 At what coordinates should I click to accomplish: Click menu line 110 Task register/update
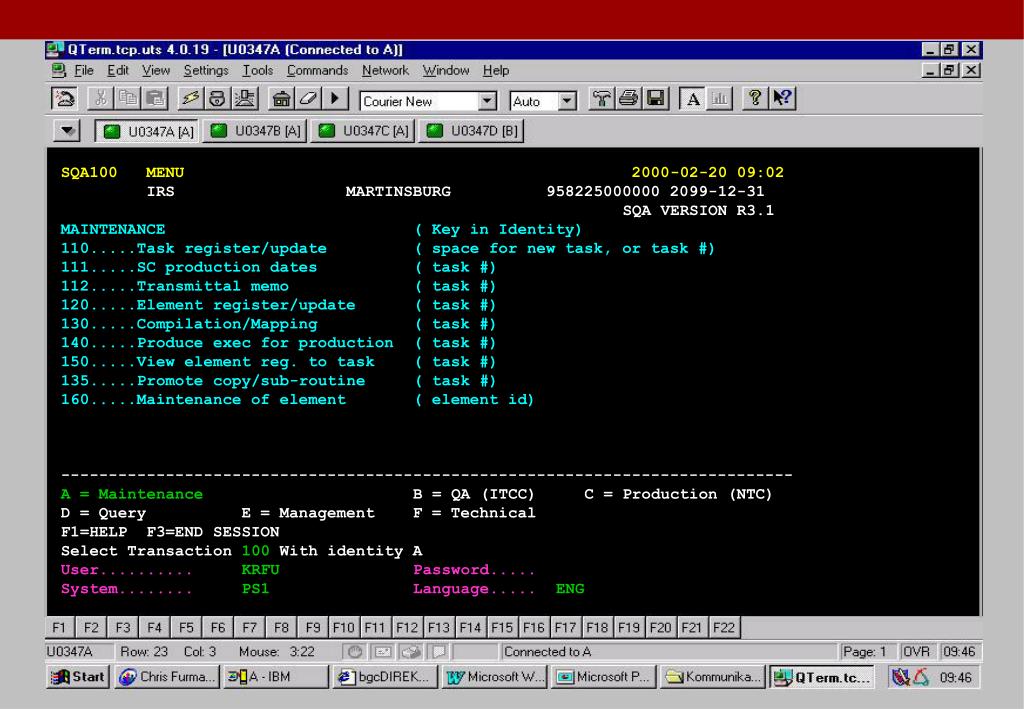pyautogui.click(x=193, y=249)
